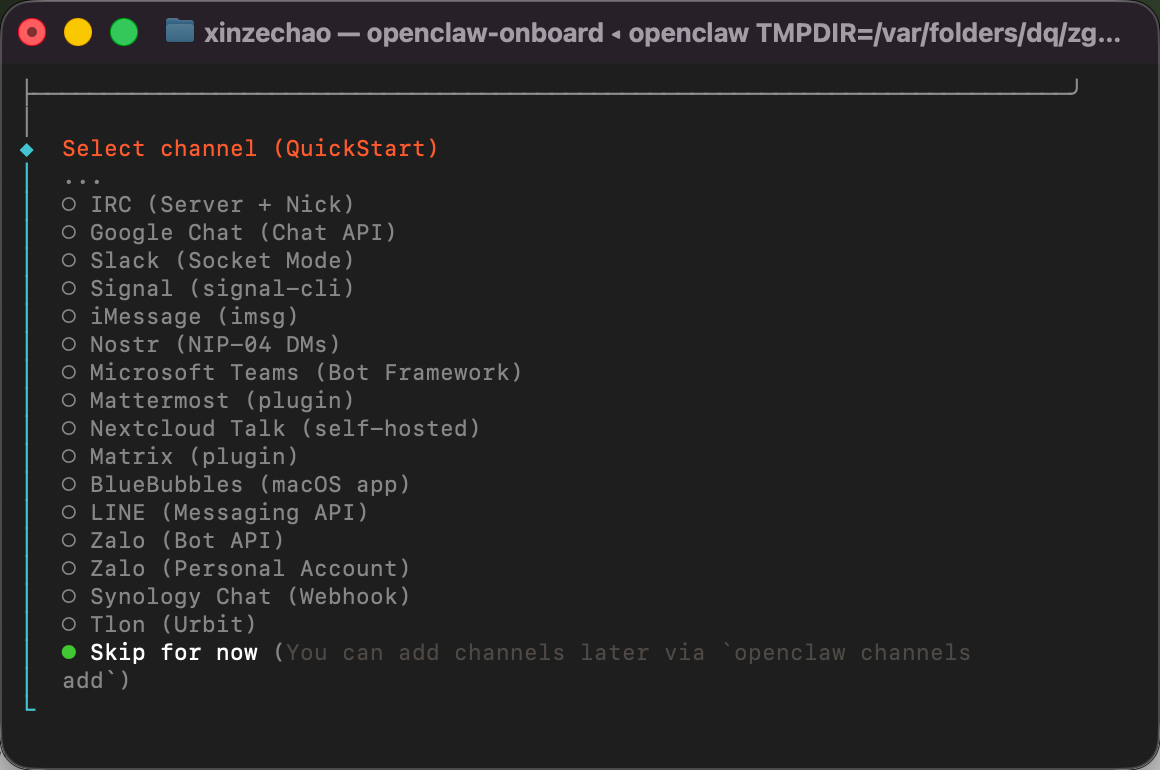
Task: Choose iMessage (imsg) radio option
Action: tap(180, 317)
